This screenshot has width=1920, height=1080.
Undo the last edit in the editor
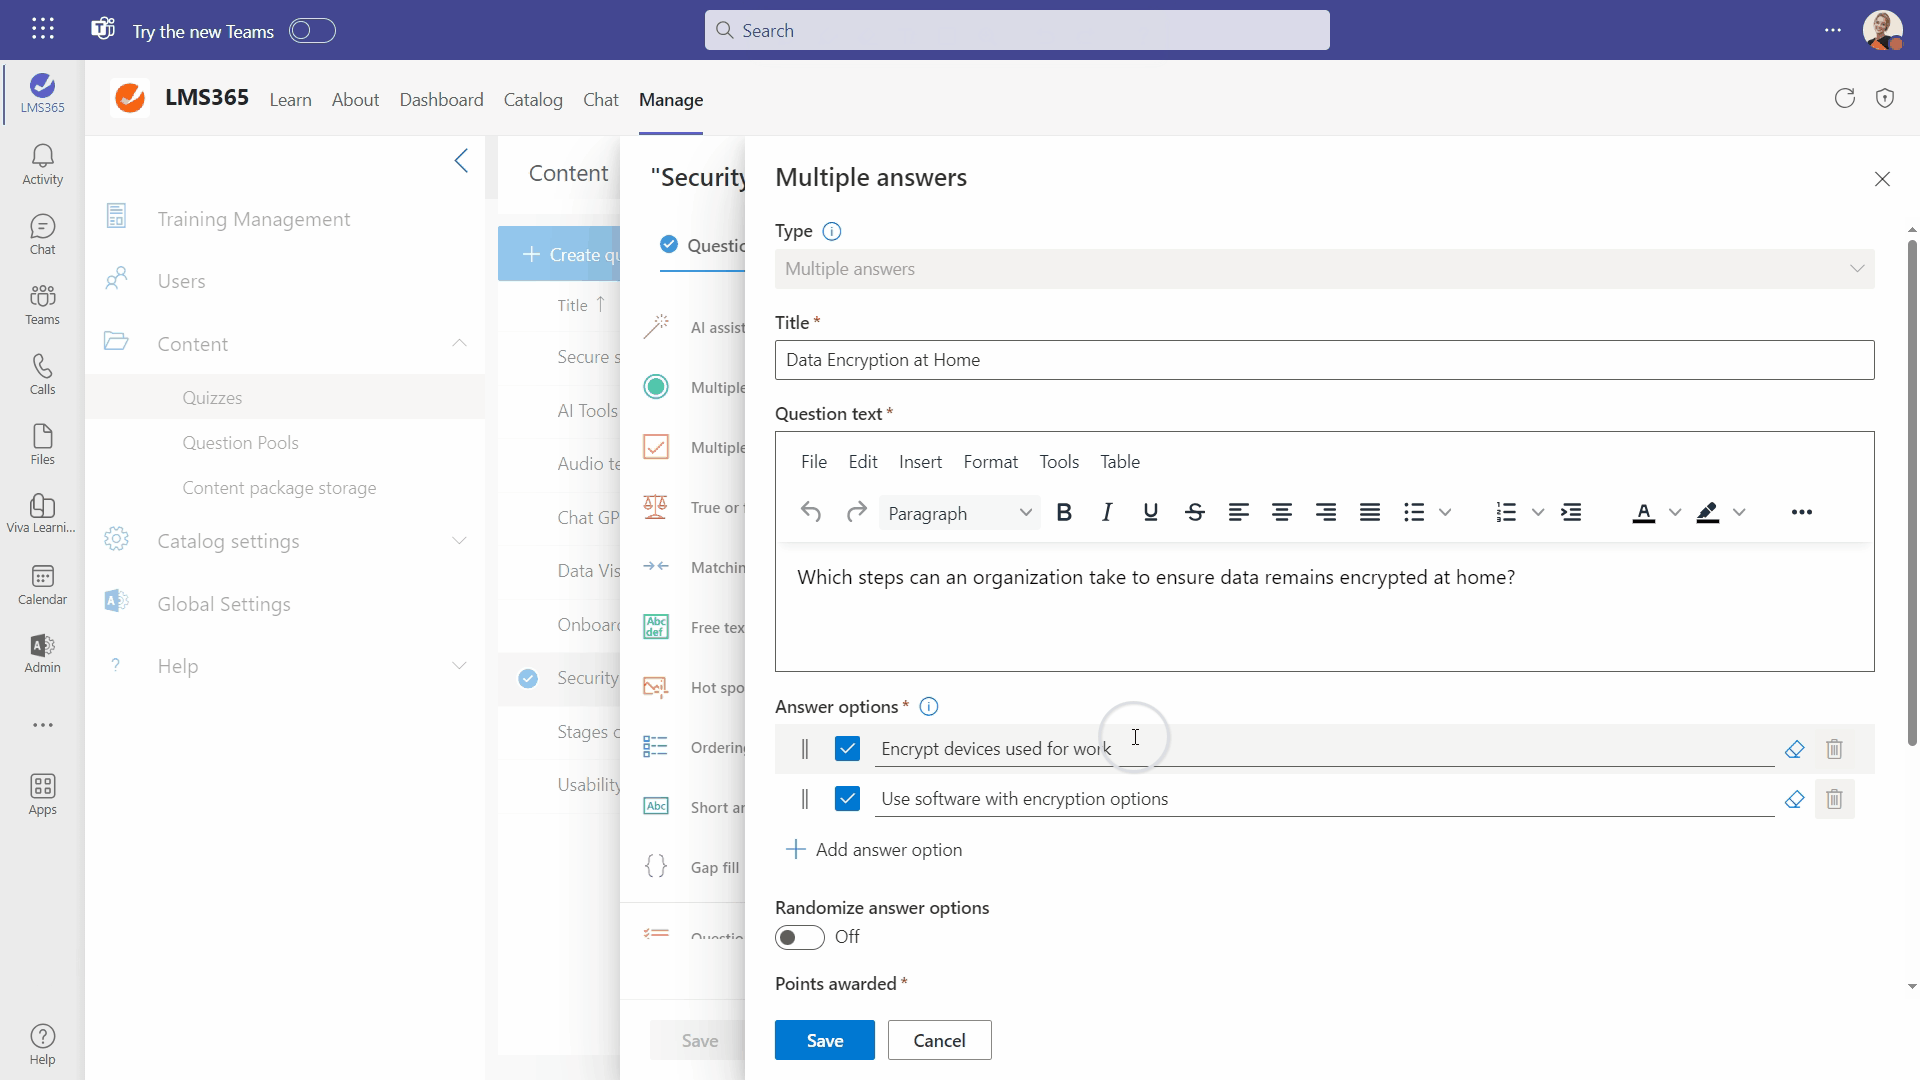tap(811, 513)
